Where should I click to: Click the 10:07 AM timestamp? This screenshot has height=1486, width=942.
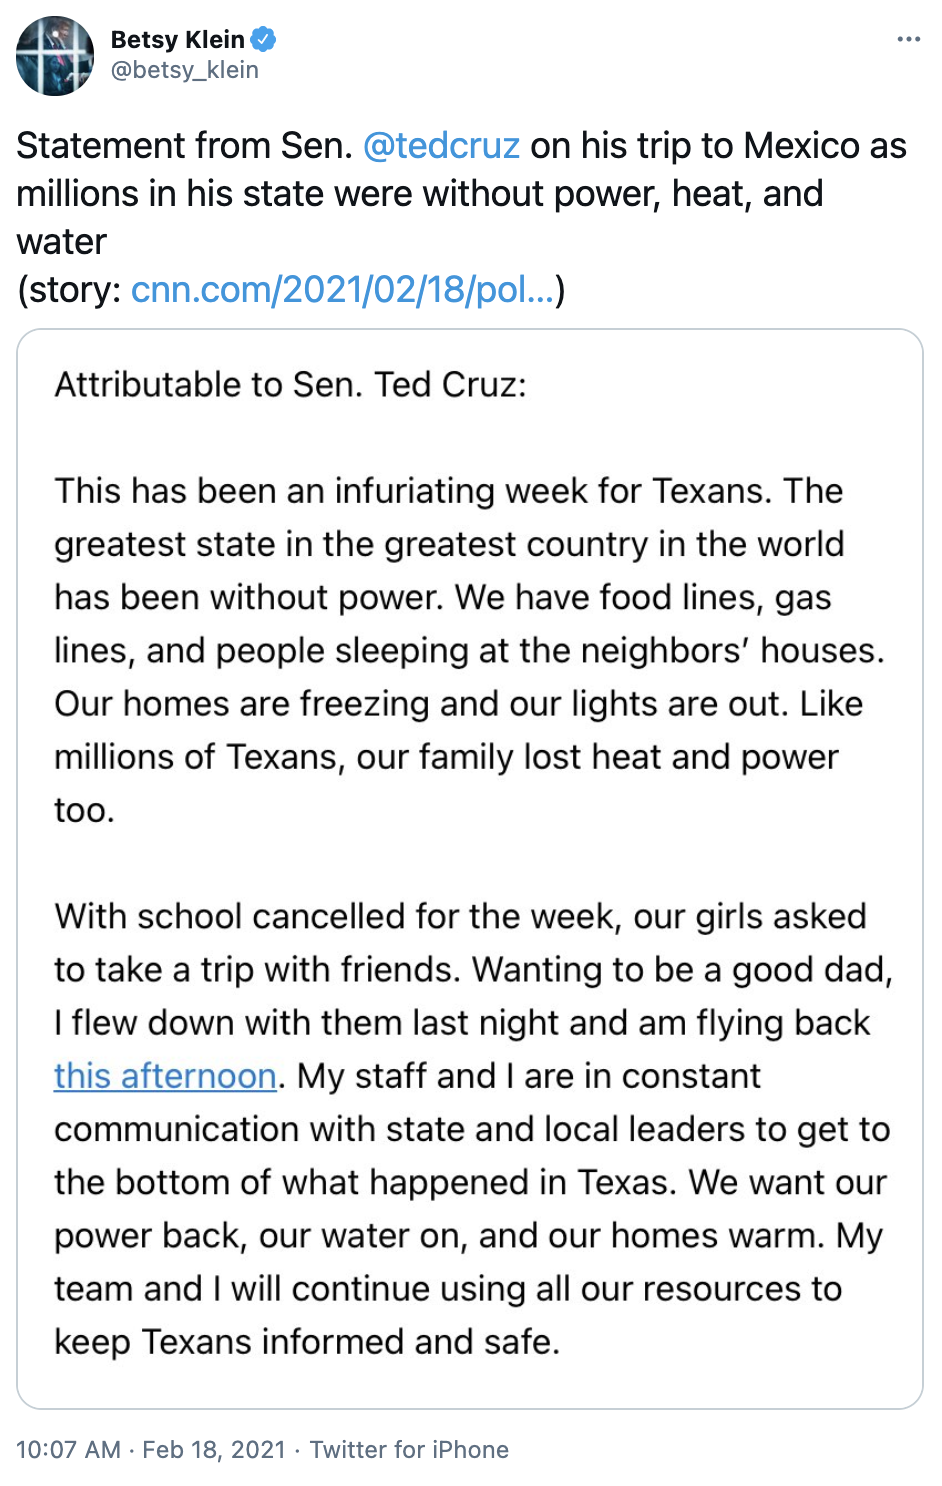68,1450
